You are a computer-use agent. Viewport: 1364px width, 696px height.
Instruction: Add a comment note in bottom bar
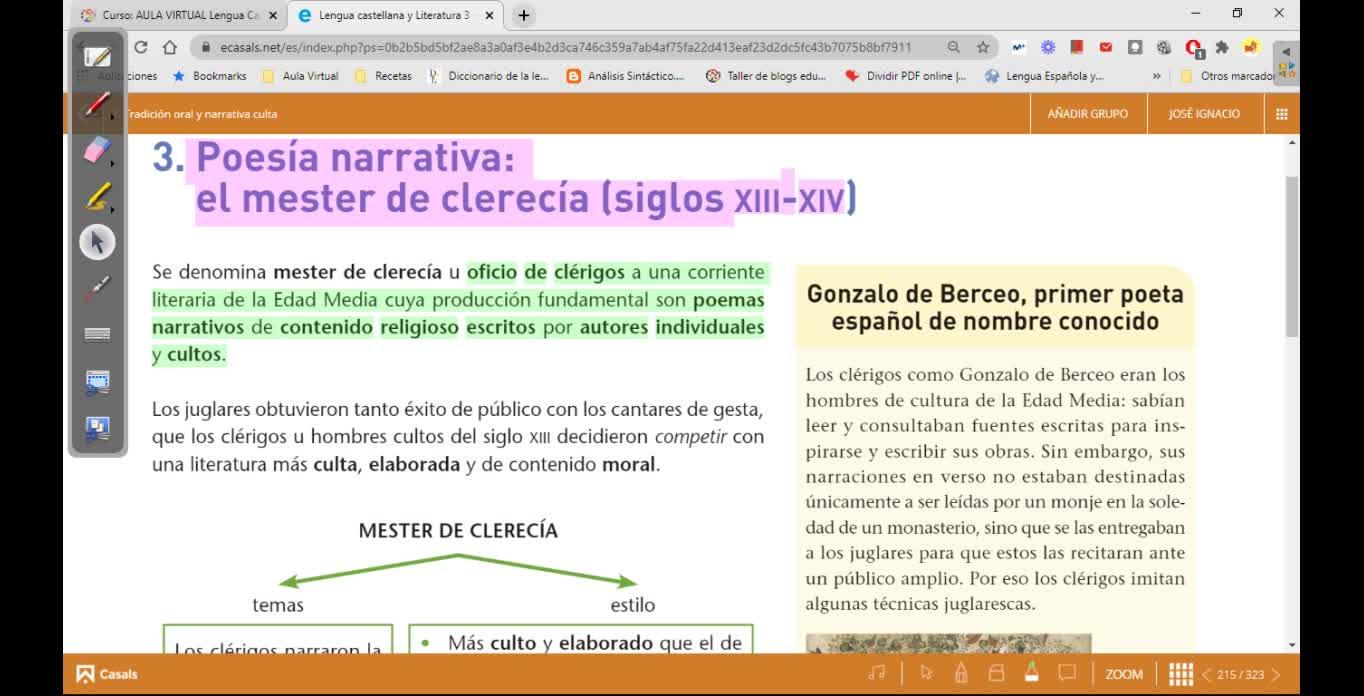point(1067,674)
